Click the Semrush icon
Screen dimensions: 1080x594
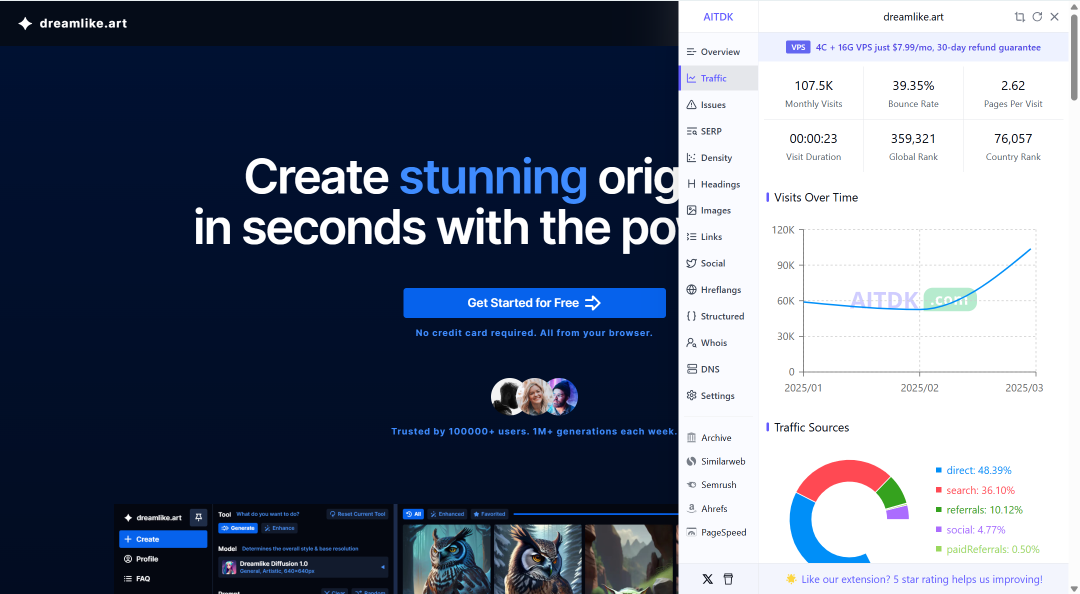[x=692, y=484]
